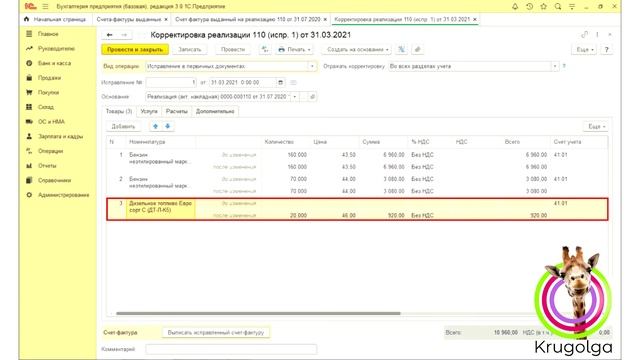The image size is (640, 360).
Task: Go to the home start page icon
Action: pos(27,19)
